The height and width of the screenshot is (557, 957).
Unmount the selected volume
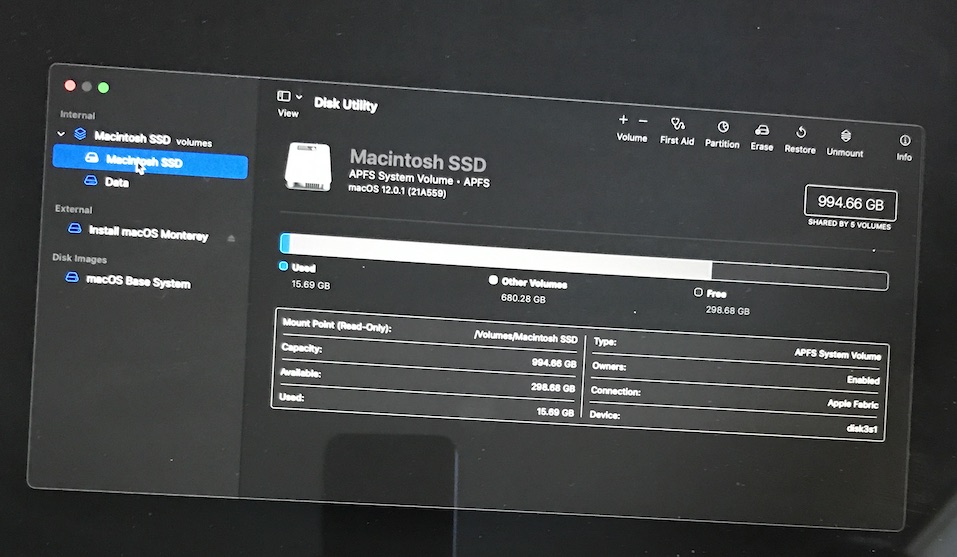click(x=845, y=135)
